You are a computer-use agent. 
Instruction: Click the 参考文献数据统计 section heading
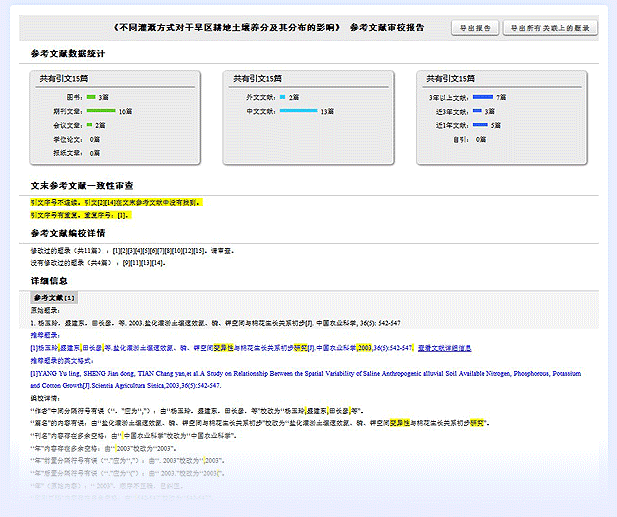[68, 54]
